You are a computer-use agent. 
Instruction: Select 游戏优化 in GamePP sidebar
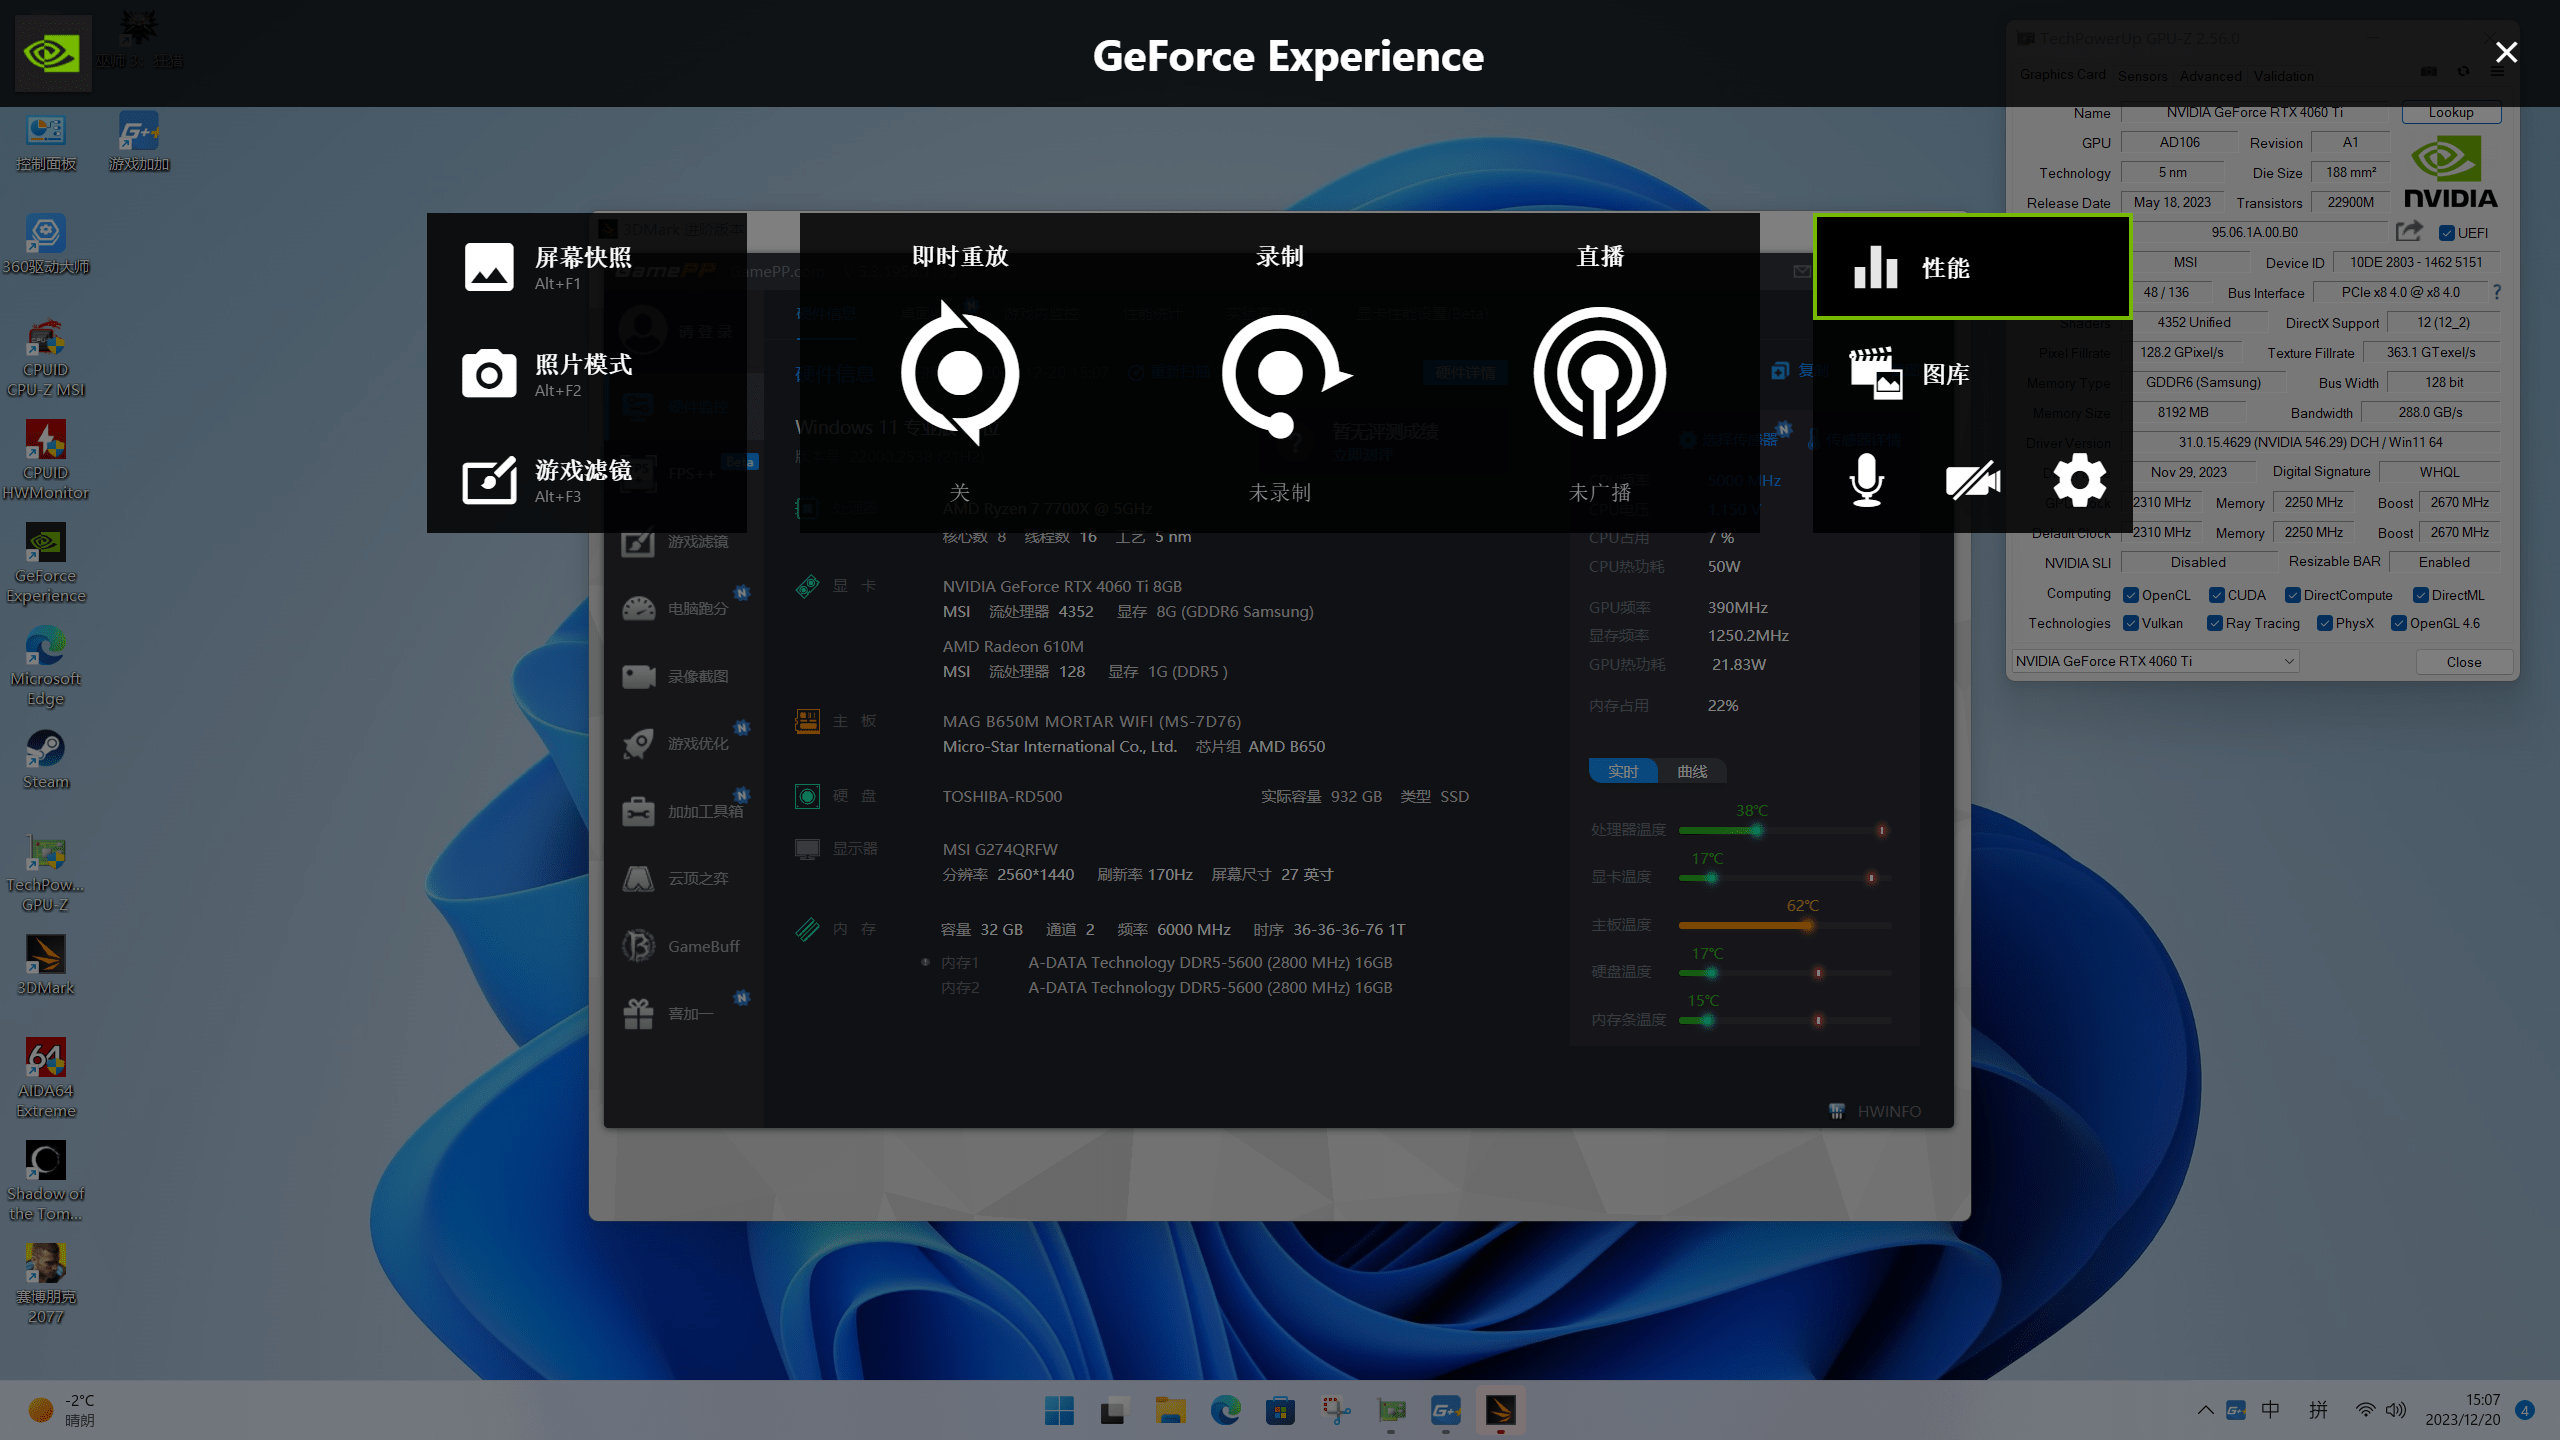[683, 743]
